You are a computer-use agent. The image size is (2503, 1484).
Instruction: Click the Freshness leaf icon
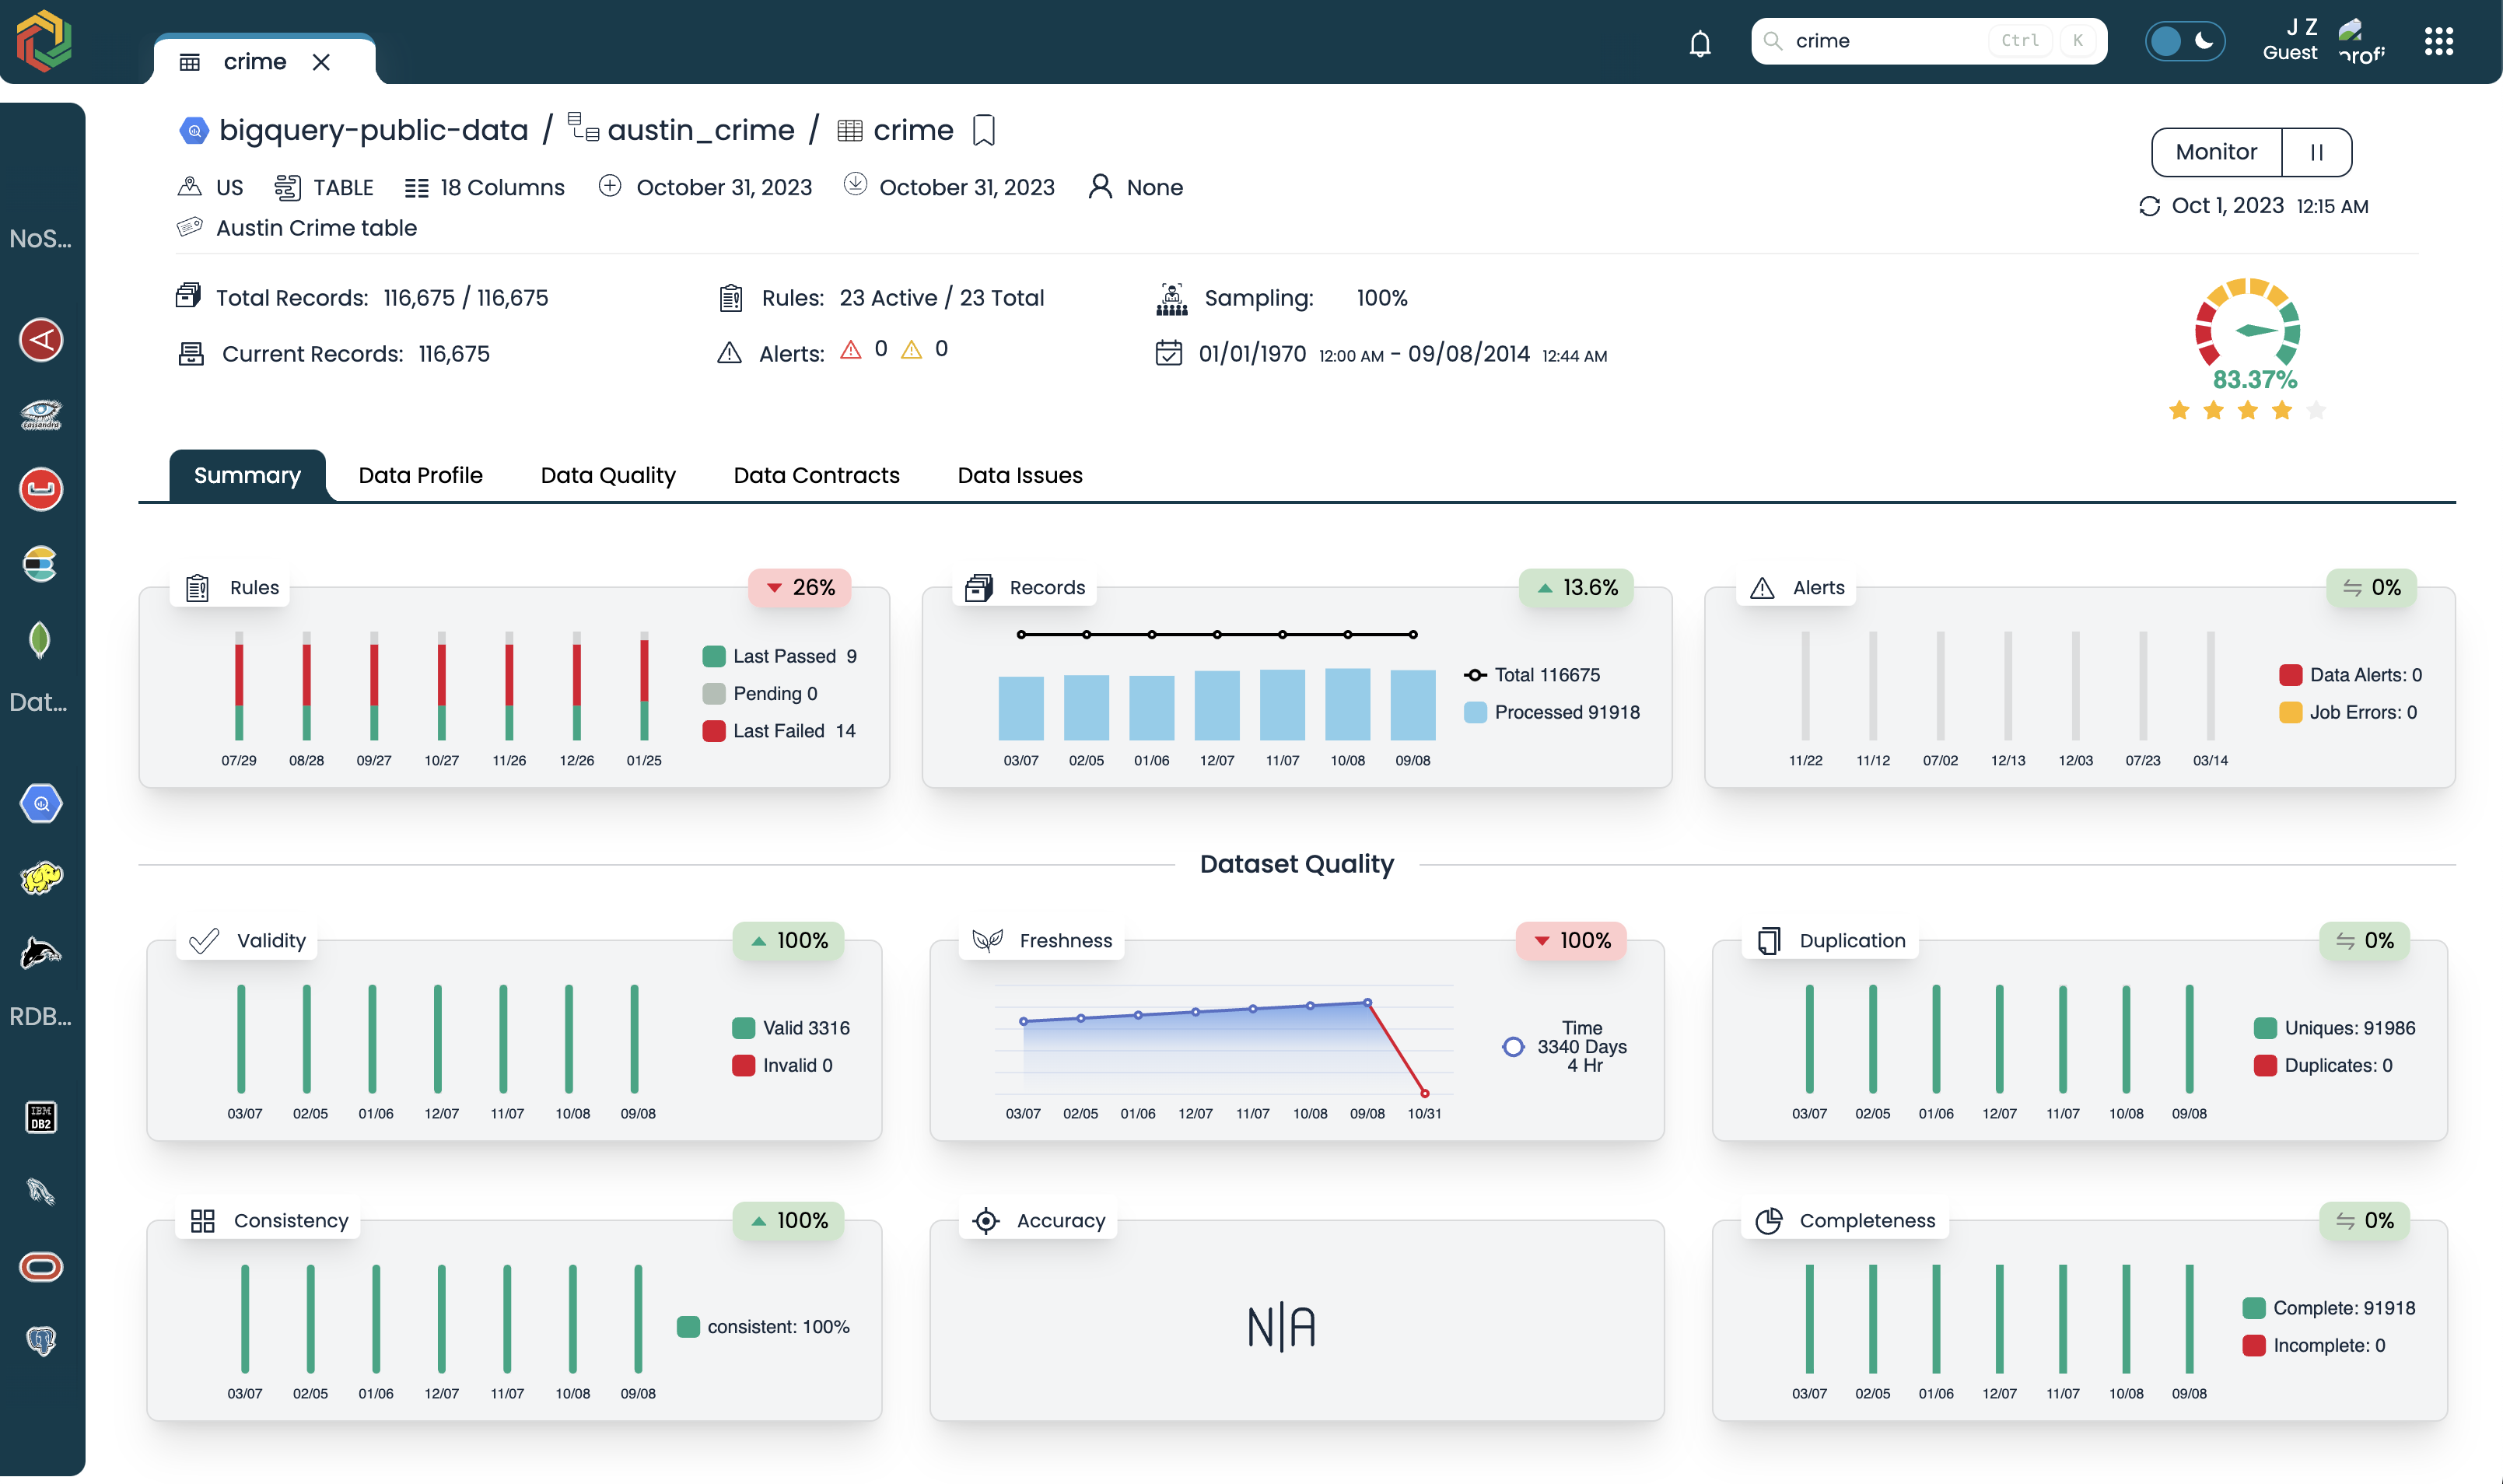coord(988,941)
